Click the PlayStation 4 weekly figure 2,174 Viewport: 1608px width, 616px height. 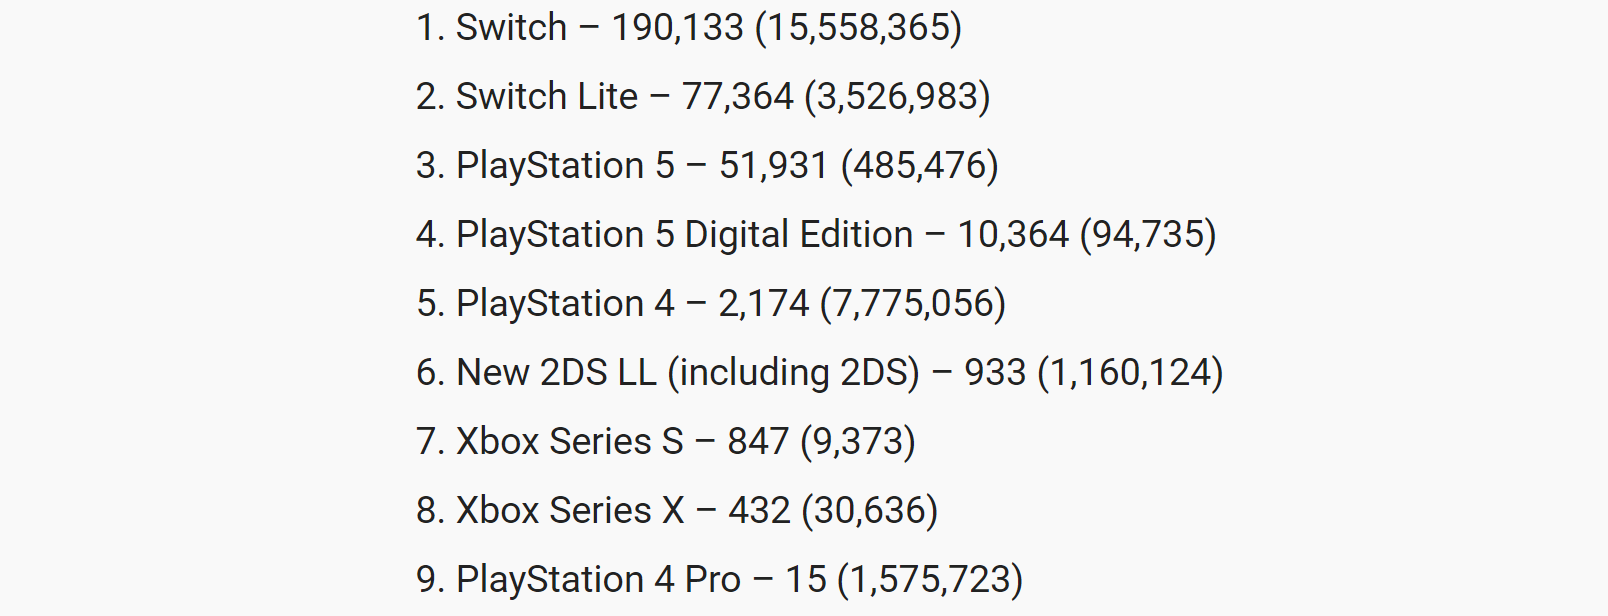coord(764,303)
